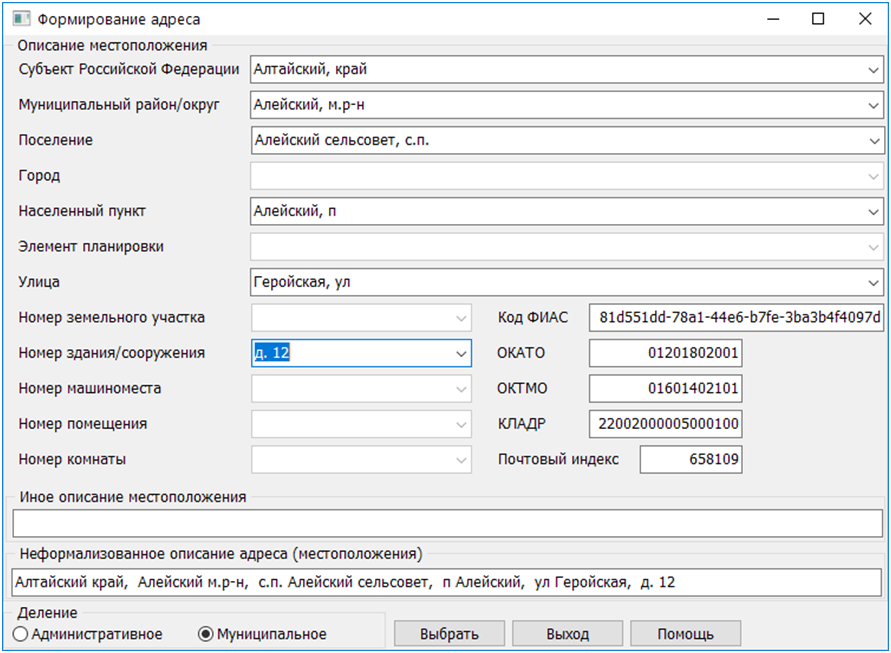The image size is (891, 653).
Task: Select the КЛАДР code field
Action: click(665, 424)
